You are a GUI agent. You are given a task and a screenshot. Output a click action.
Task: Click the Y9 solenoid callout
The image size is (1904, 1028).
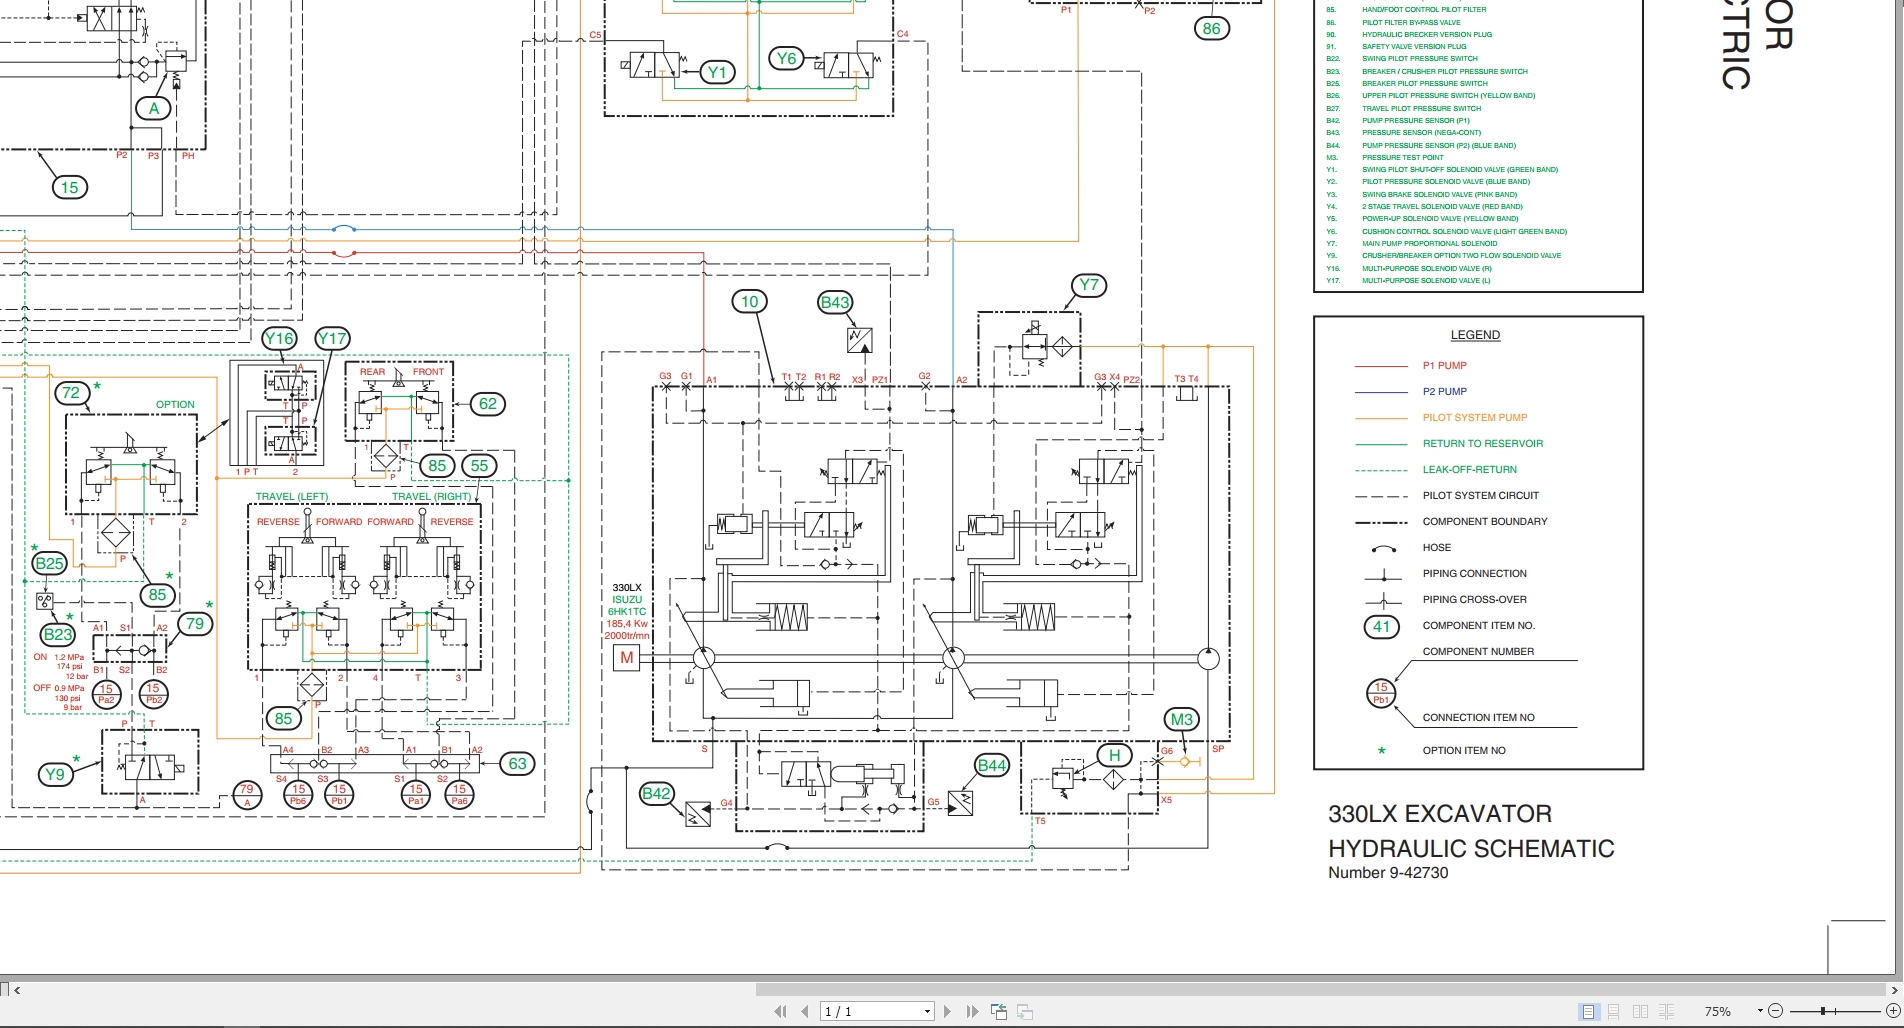pyautogui.click(x=55, y=774)
